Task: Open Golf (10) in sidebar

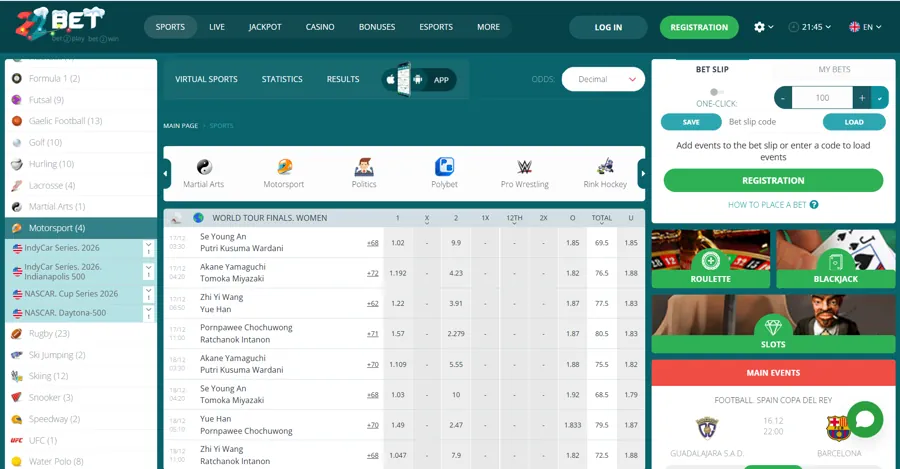Action: tap(80, 142)
